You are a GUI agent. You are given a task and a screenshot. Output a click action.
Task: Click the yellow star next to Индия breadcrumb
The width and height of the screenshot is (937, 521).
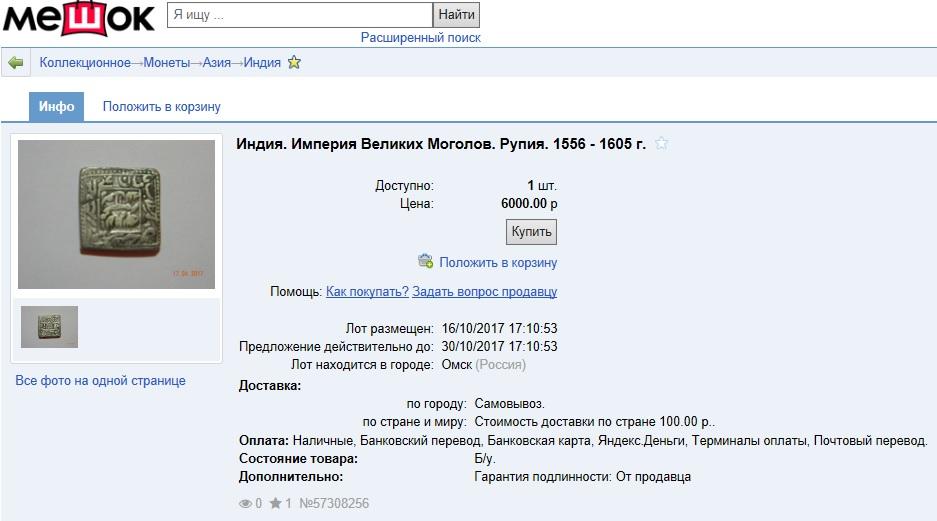click(x=294, y=63)
